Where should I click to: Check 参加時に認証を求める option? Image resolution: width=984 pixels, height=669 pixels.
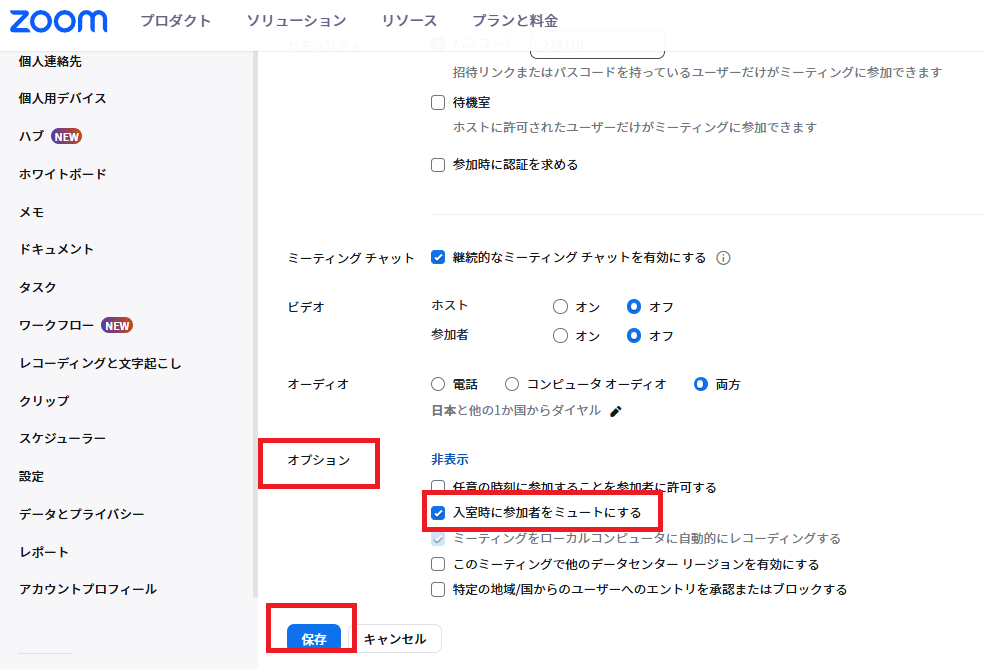click(x=438, y=165)
